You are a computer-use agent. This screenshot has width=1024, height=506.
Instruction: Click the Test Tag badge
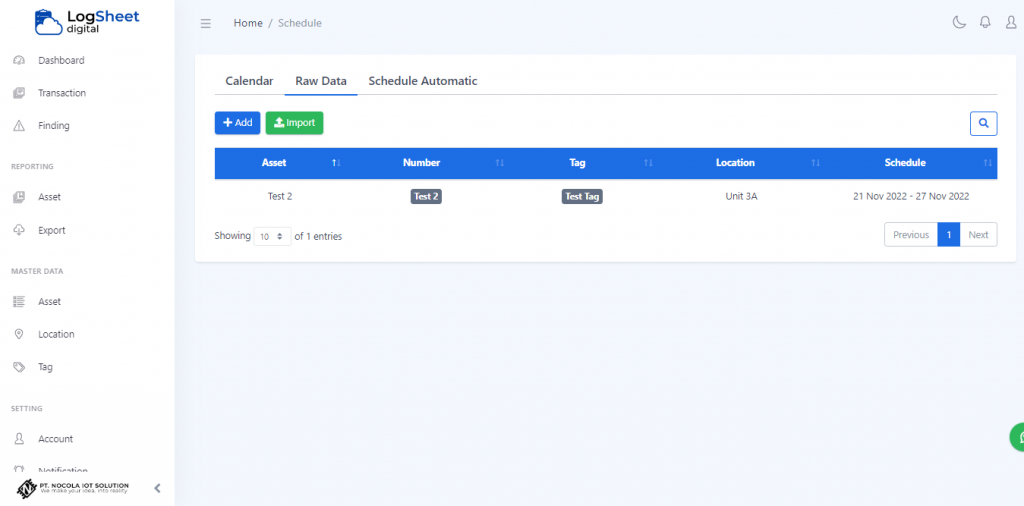[582, 197]
